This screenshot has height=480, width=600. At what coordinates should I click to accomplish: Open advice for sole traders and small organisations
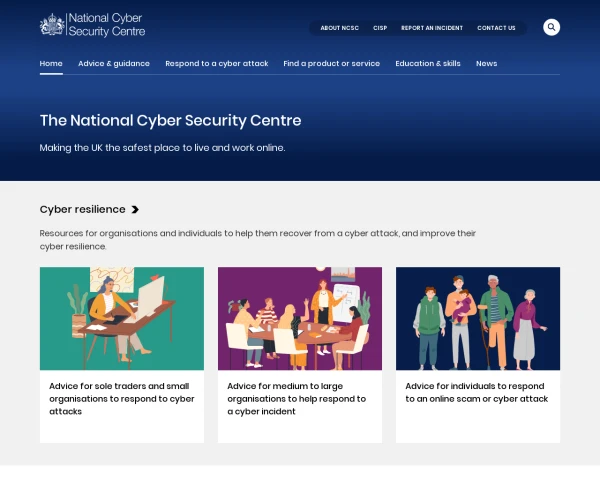[122, 398]
